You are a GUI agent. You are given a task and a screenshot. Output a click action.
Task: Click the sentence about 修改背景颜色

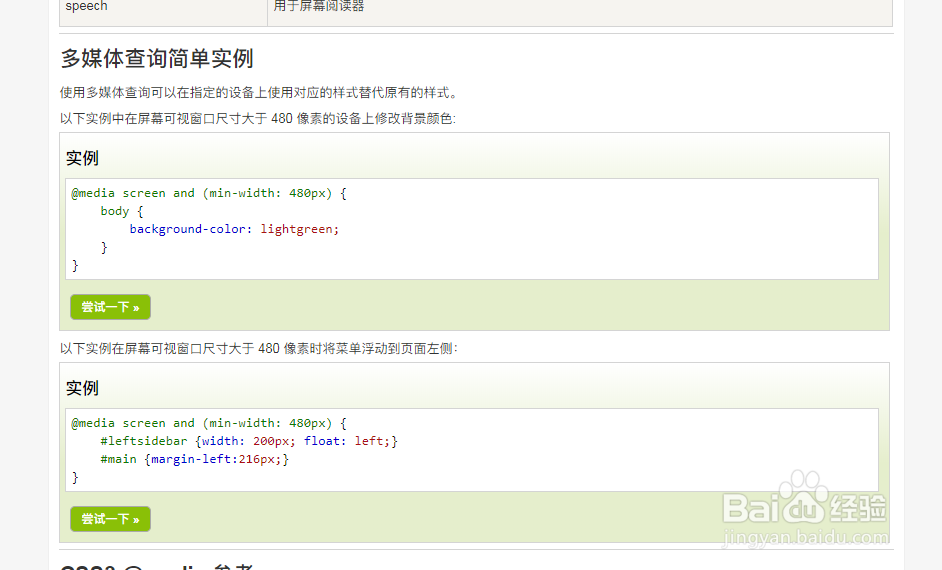257,118
